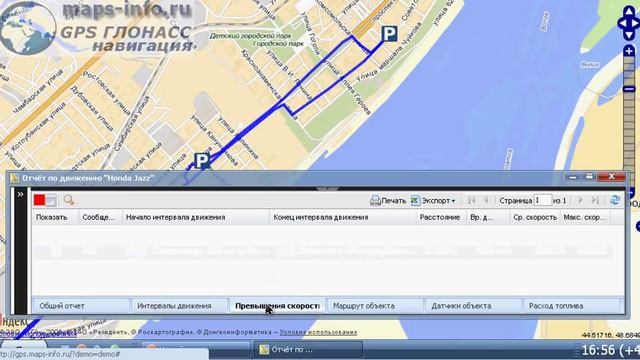Click the report window title bar icon
Viewport: 640px width, 360px height.
[15, 178]
